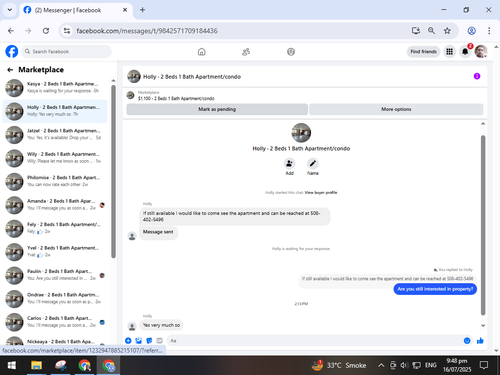Click the conversation list scrollbar
Screen dimensions: 500x375
(x=113, y=171)
